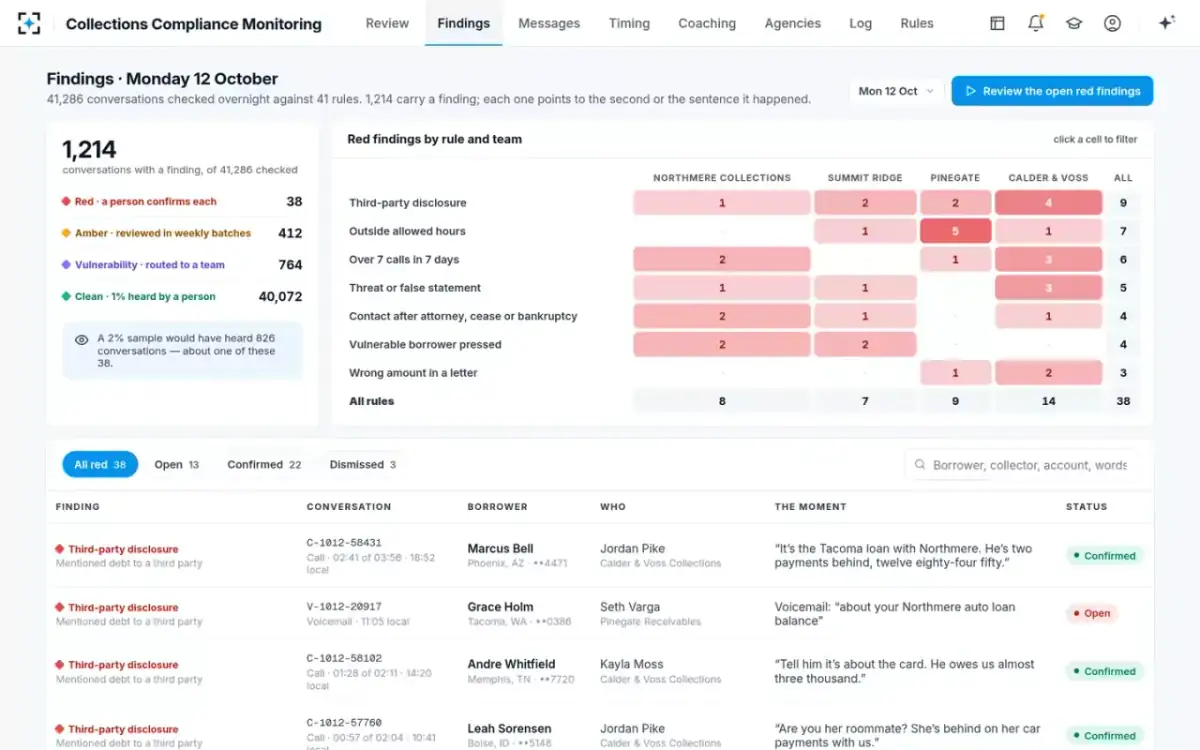Click the Calder & Voss heat map column header
The width and height of the screenshot is (1200, 750).
click(x=1048, y=178)
